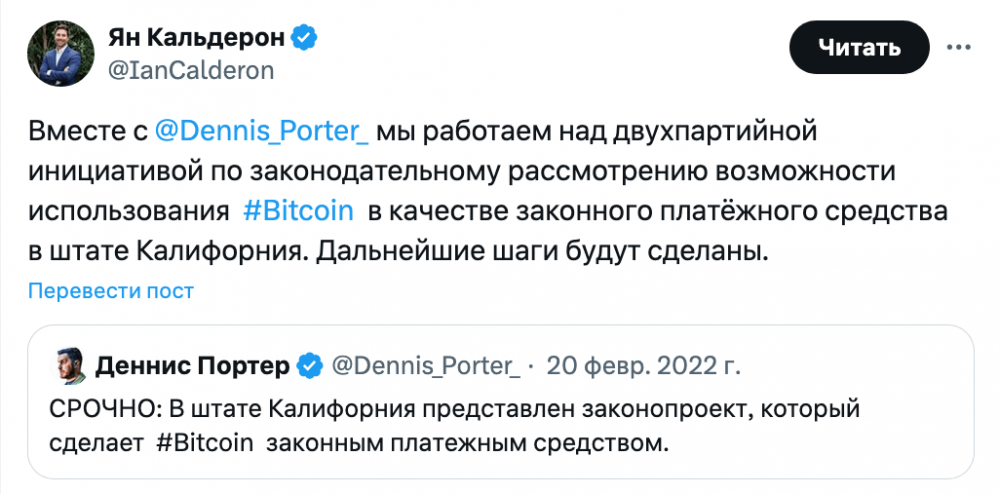Image resolution: width=1000 pixels, height=494 pixels.
Task: Click the Перевести пост link
Action: tap(110, 291)
